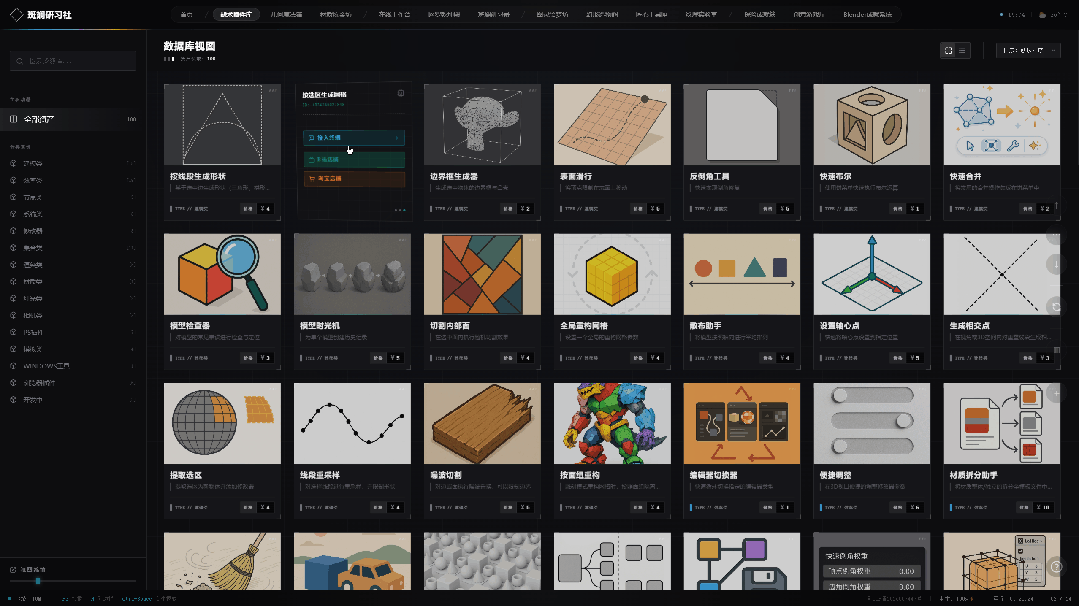Select the WINDOWS category in the sidebar
The width and height of the screenshot is (1079, 606).
pos(73,366)
